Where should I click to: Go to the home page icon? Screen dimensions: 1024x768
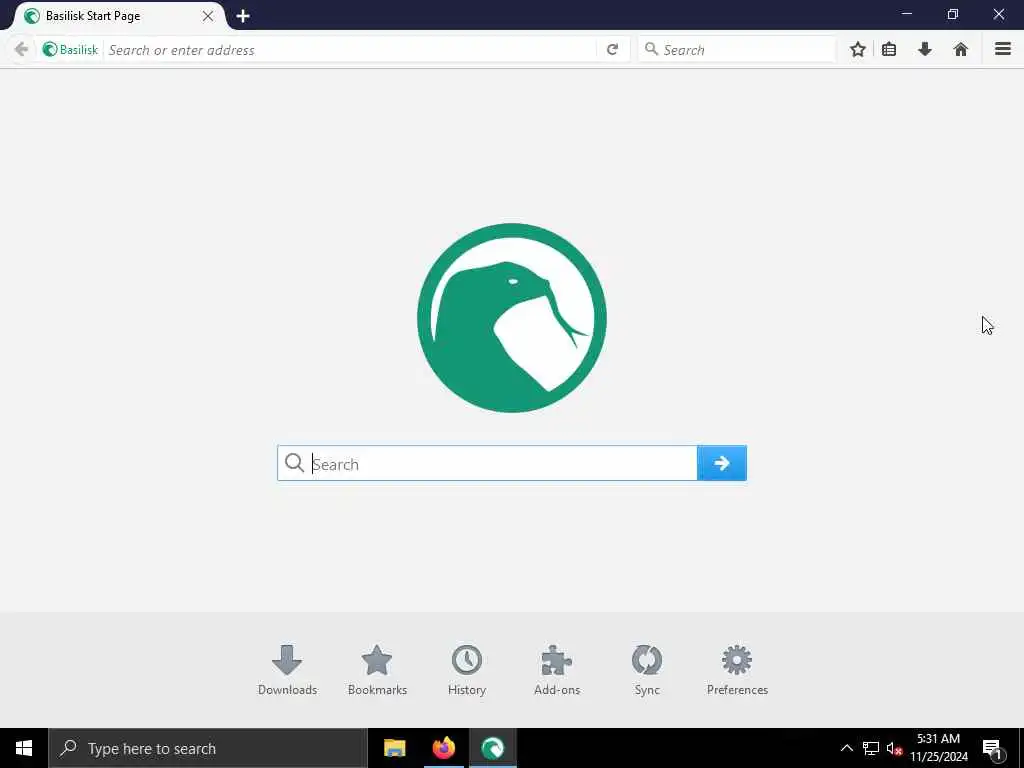tap(961, 49)
